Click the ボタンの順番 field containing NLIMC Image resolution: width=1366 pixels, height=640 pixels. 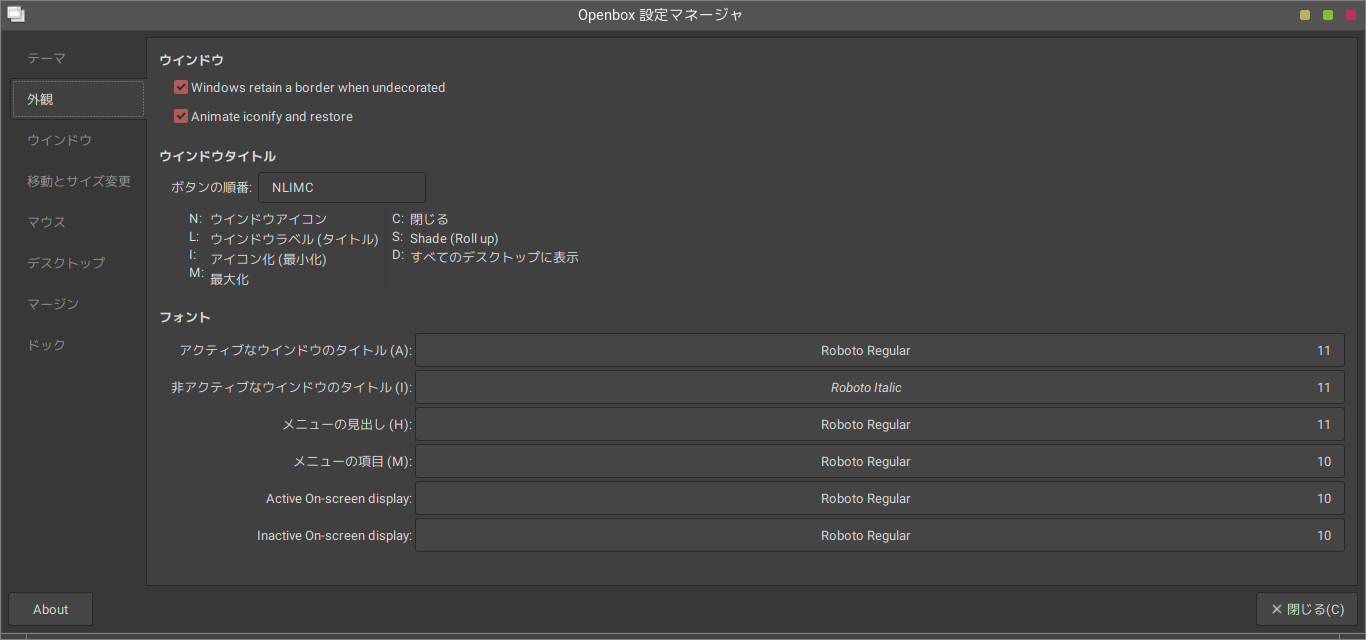point(342,187)
